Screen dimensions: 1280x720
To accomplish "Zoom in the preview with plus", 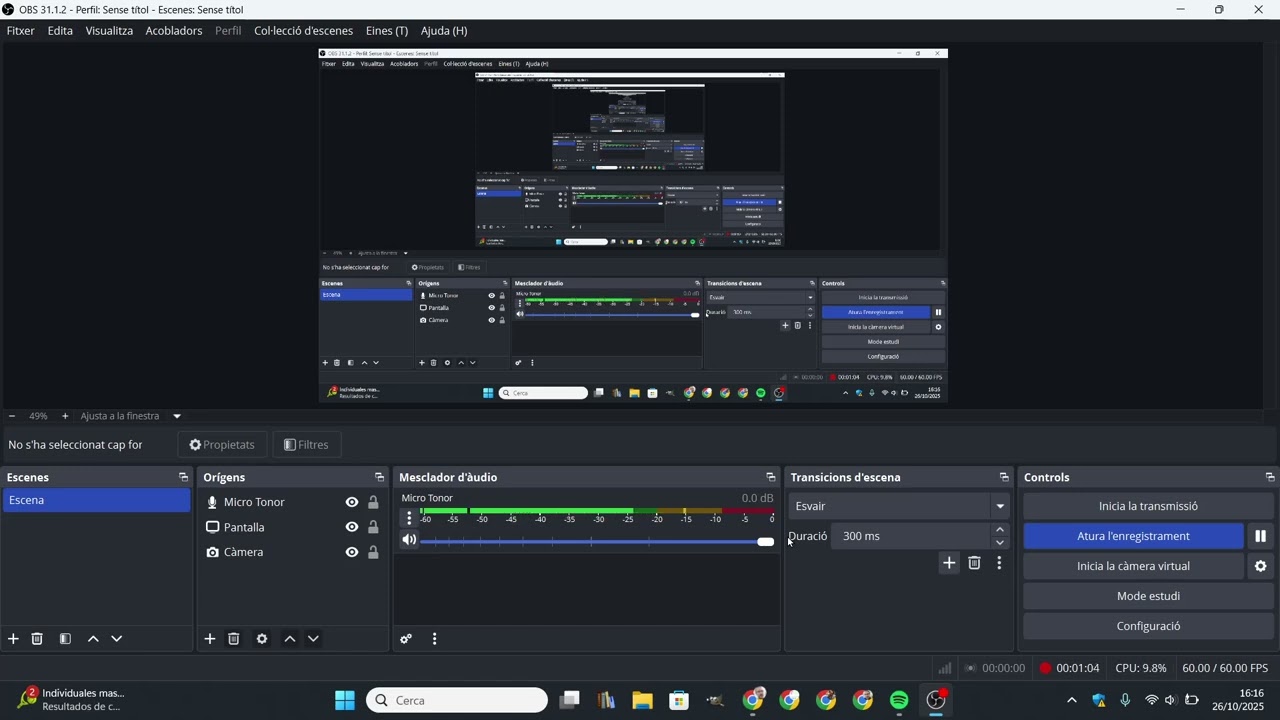I will [65, 416].
